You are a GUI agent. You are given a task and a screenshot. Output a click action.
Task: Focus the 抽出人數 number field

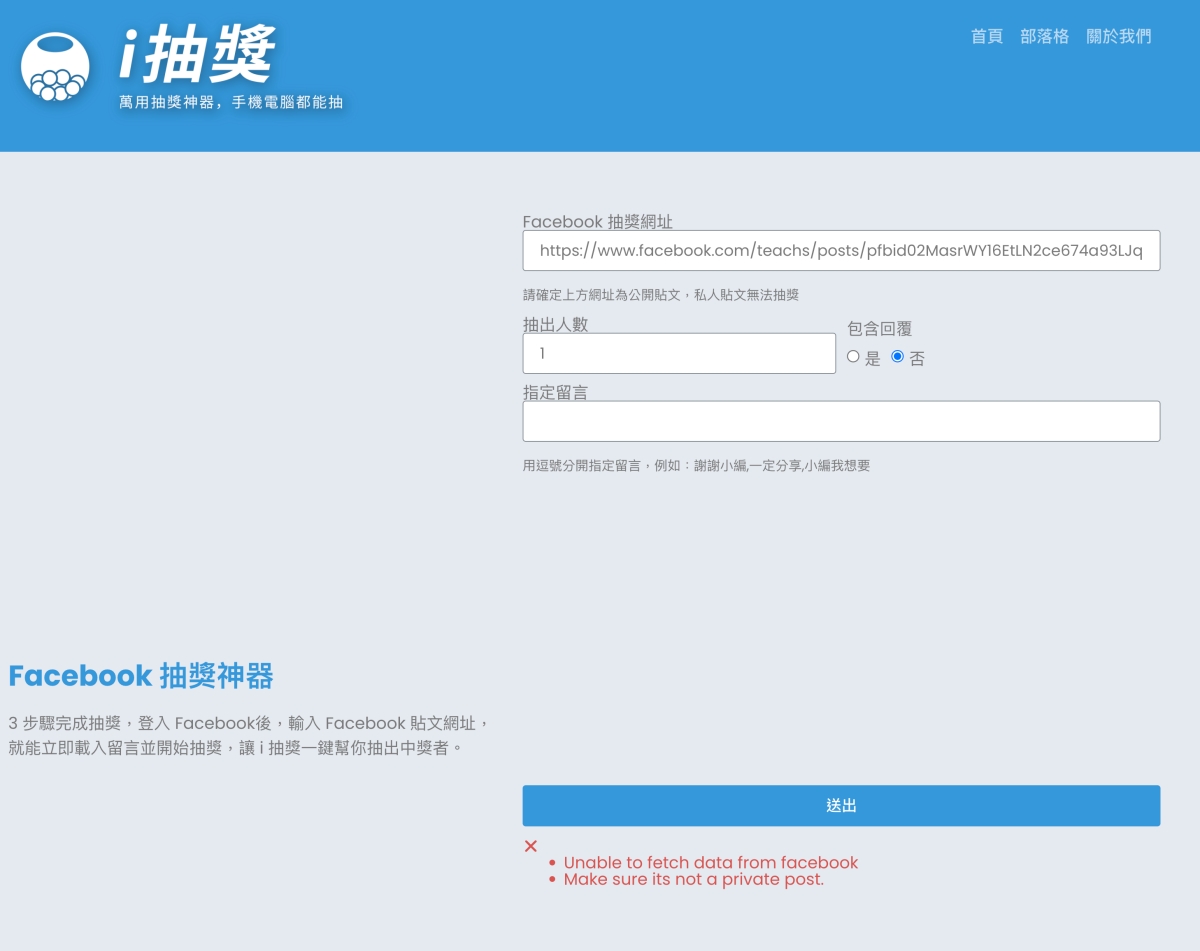(679, 353)
